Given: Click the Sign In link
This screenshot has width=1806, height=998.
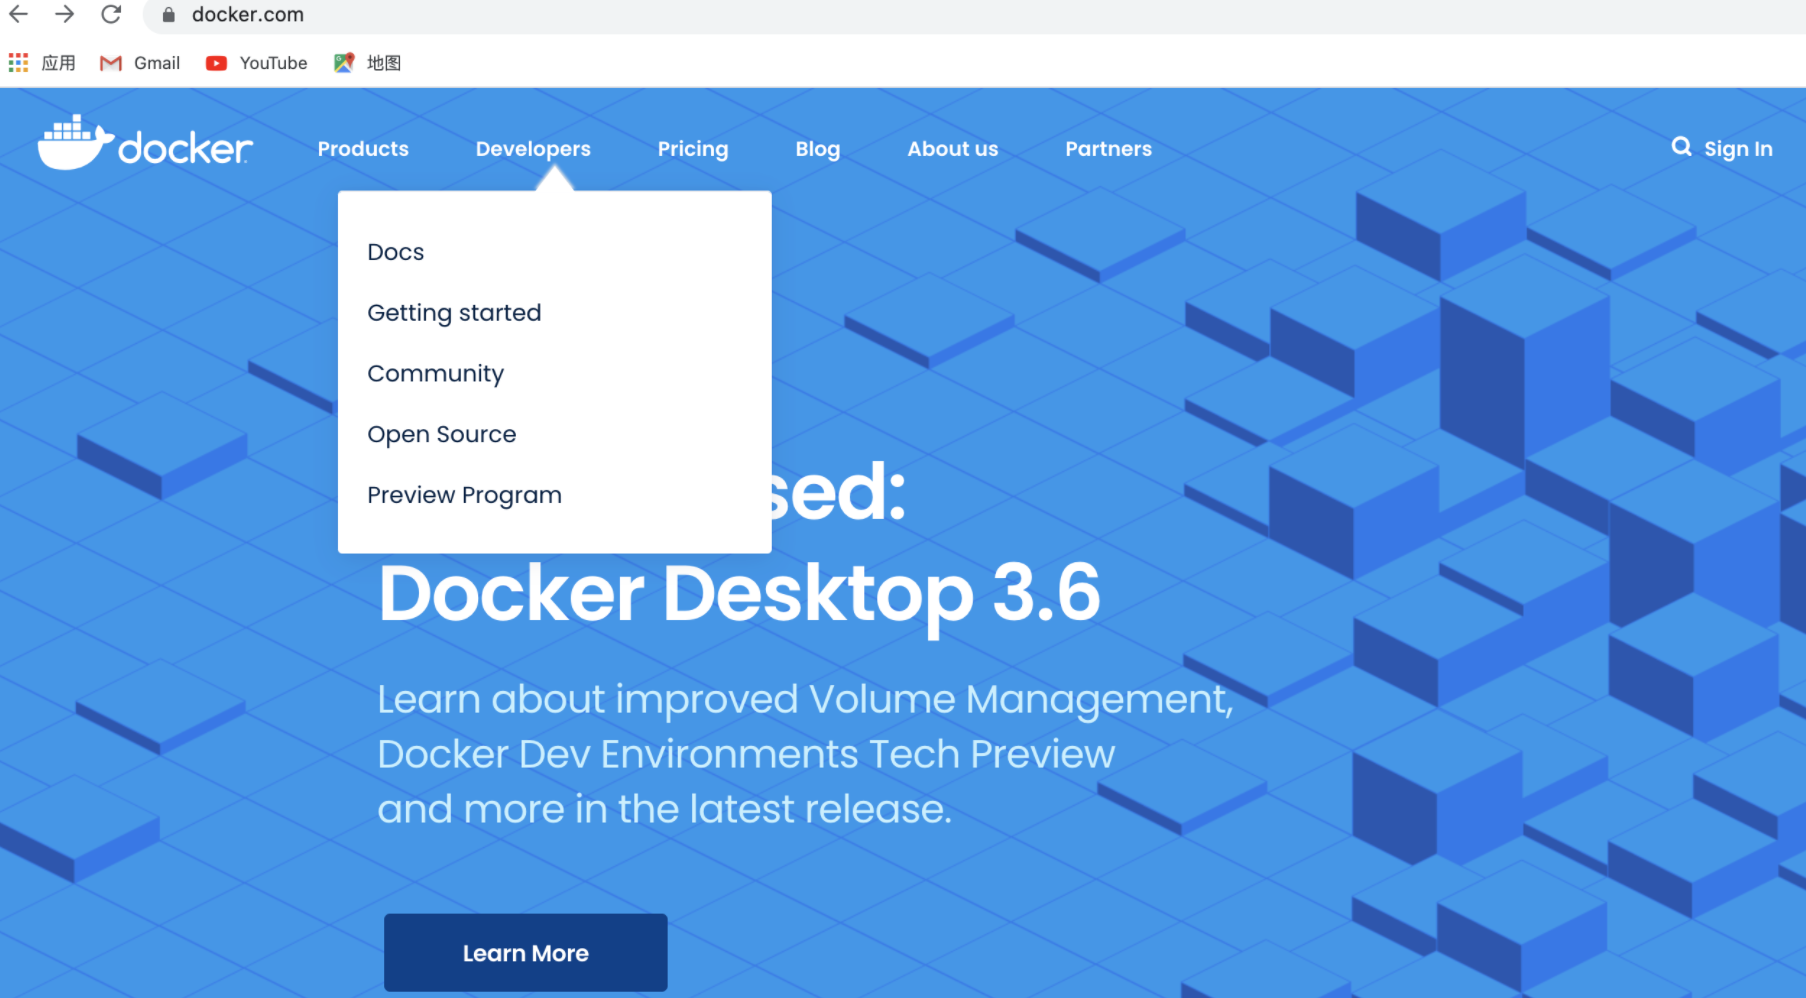Looking at the screenshot, I should (1738, 149).
